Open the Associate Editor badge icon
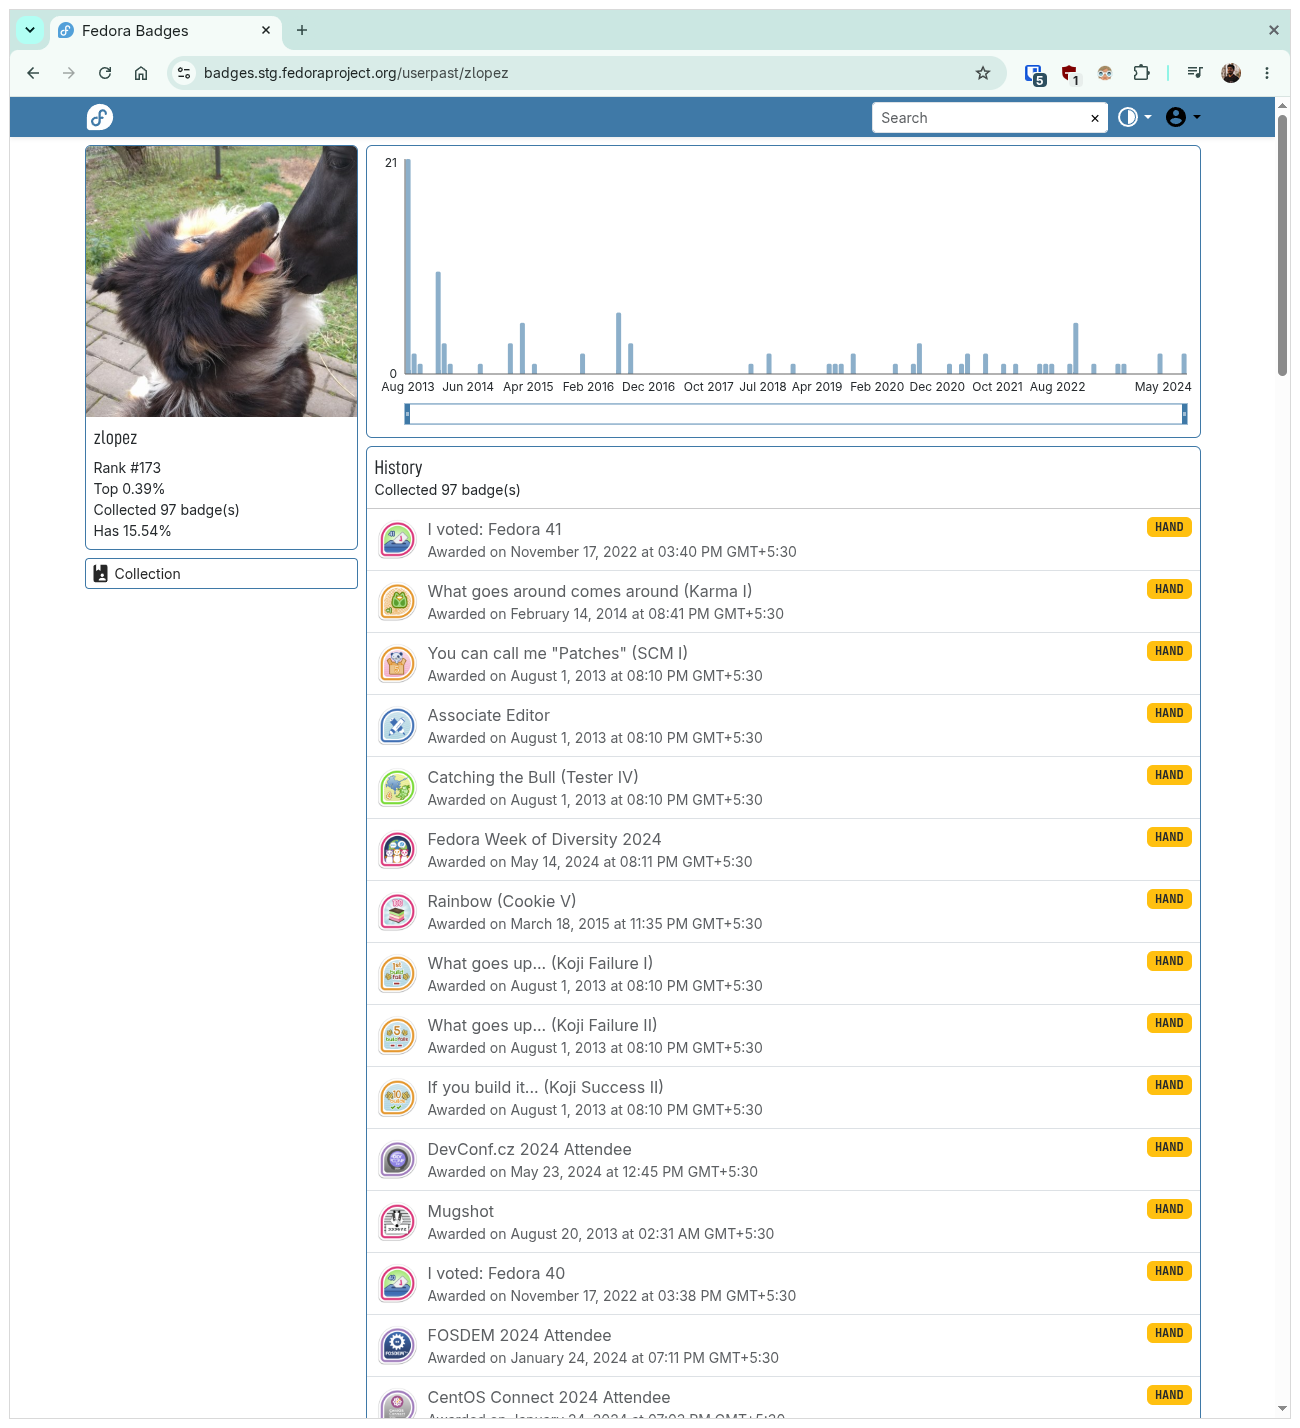The width and height of the screenshot is (1300, 1428). point(397,726)
